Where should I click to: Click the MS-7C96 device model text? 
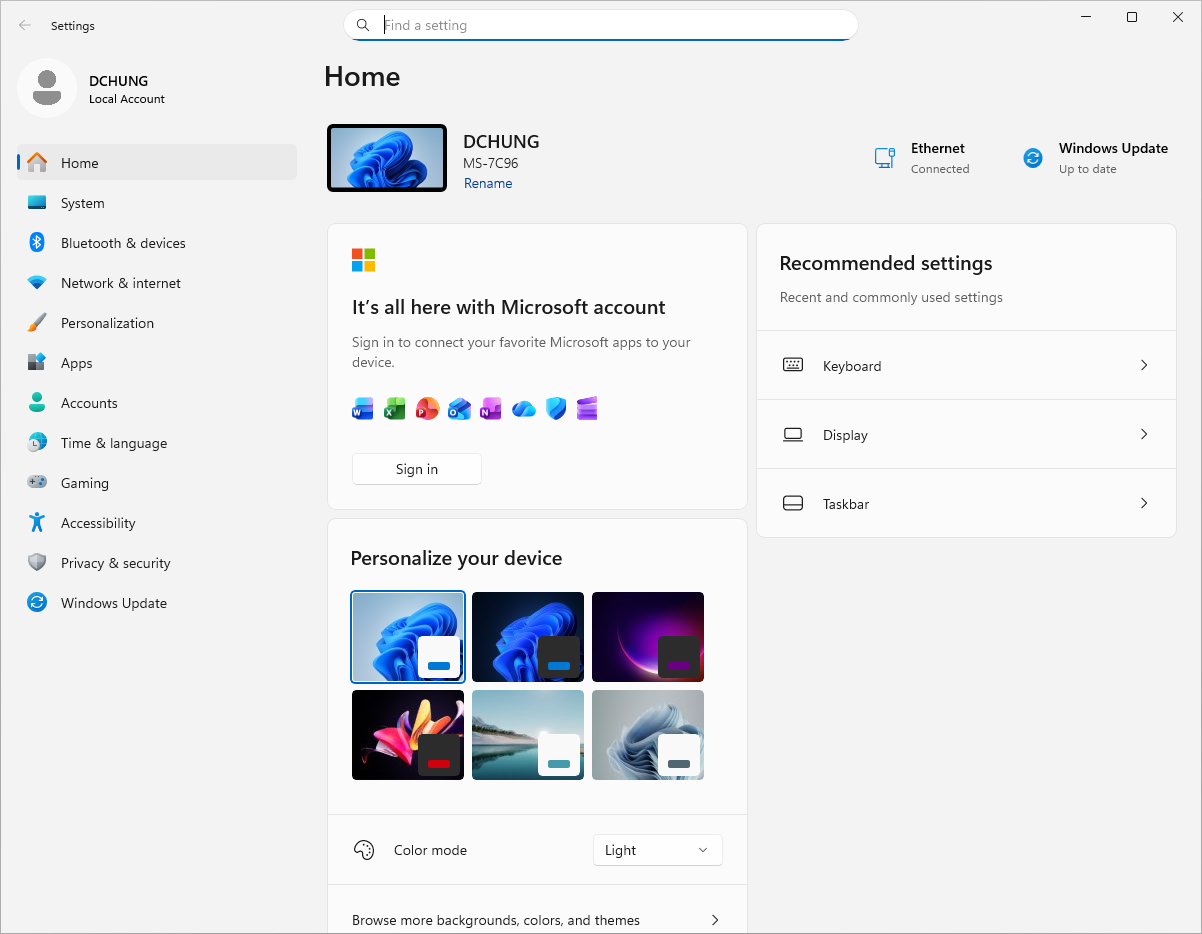point(491,163)
